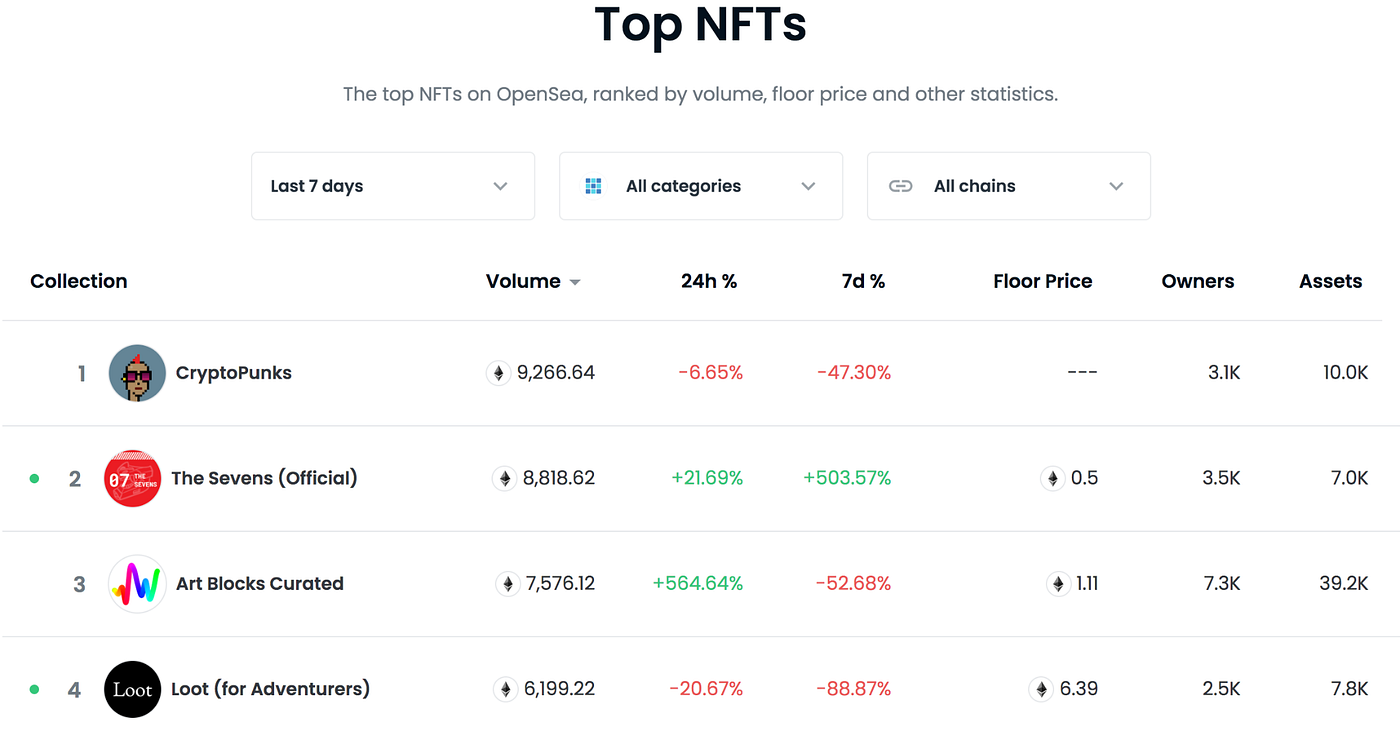1400x737 pixels.
Task: Click the CryptoPunks floor price dashes
Action: [1082, 373]
